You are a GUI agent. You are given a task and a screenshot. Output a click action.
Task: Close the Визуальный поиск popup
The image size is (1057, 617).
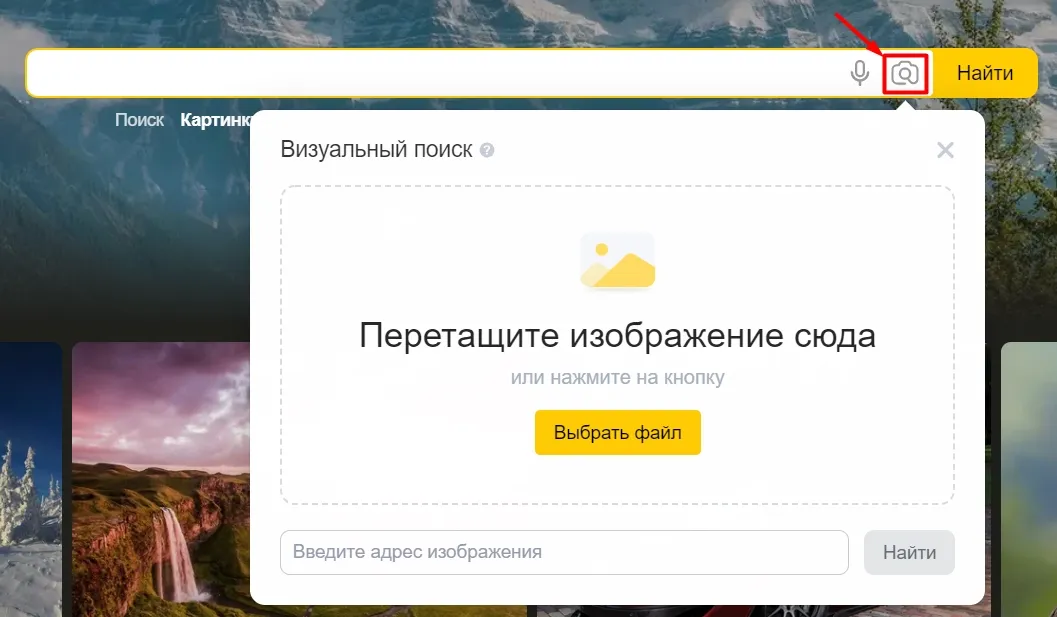(x=945, y=150)
